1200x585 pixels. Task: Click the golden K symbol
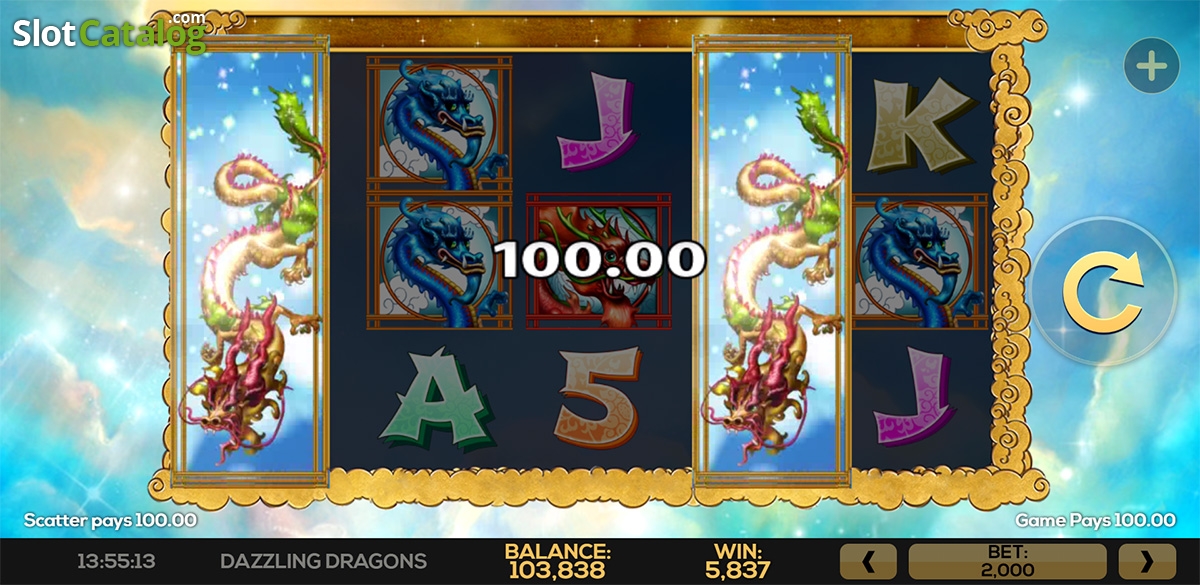[920, 122]
